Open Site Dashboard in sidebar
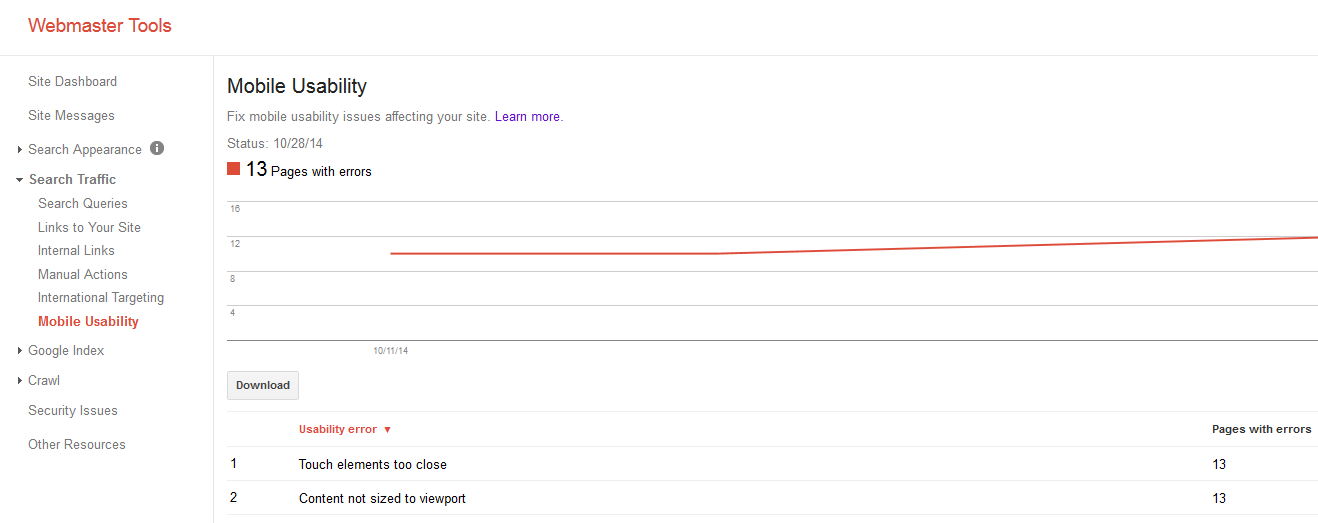This screenshot has height=523, width=1318. click(x=72, y=81)
